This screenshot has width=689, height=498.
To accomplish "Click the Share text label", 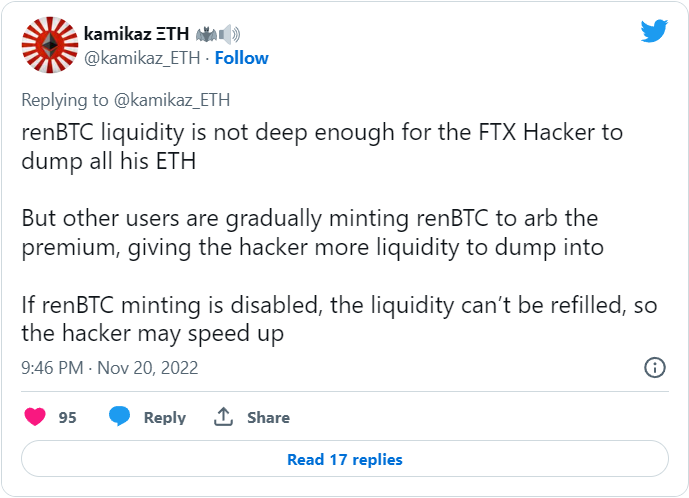I will click(268, 418).
